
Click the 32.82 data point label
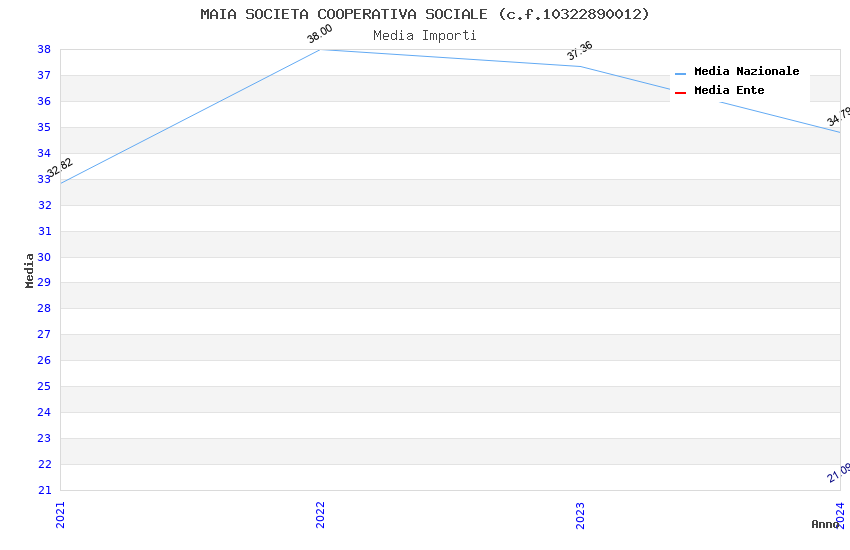coord(60,167)
